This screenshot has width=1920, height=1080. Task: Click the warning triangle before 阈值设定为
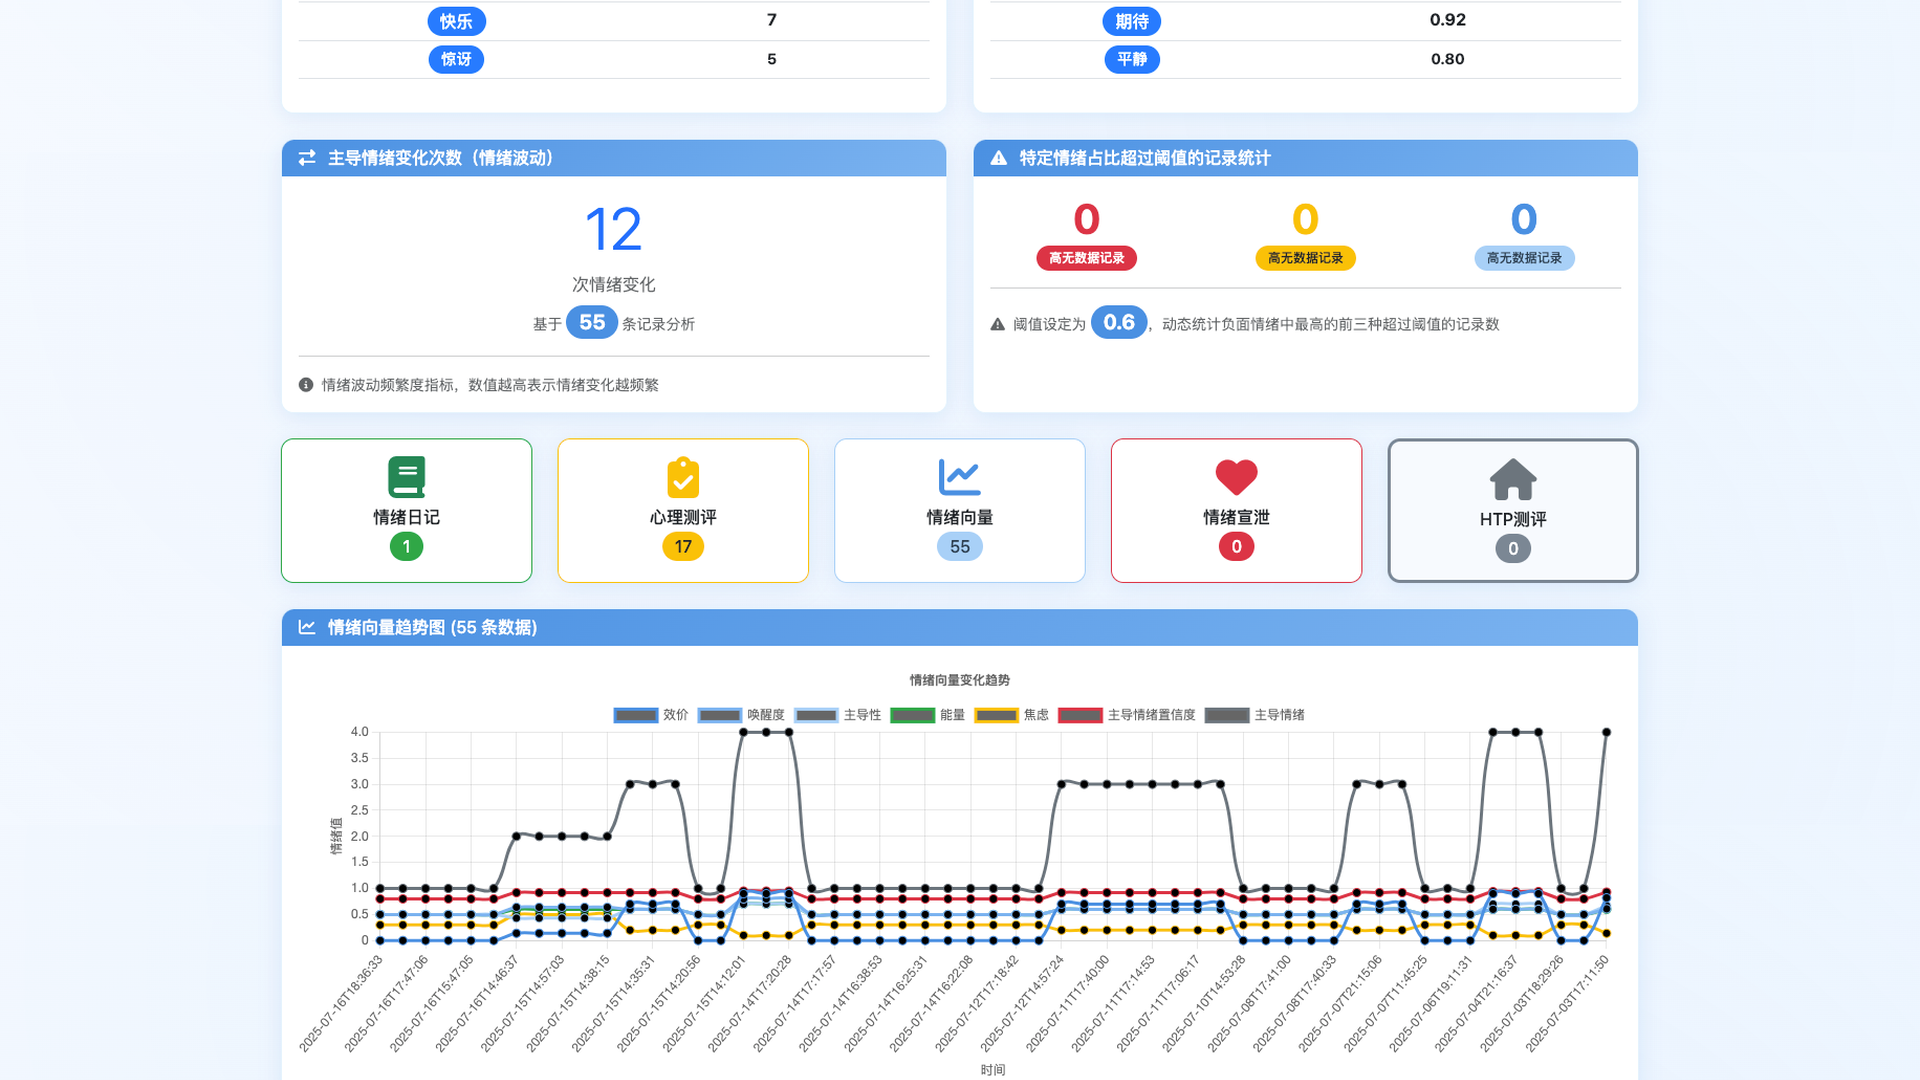click(997, 324)
